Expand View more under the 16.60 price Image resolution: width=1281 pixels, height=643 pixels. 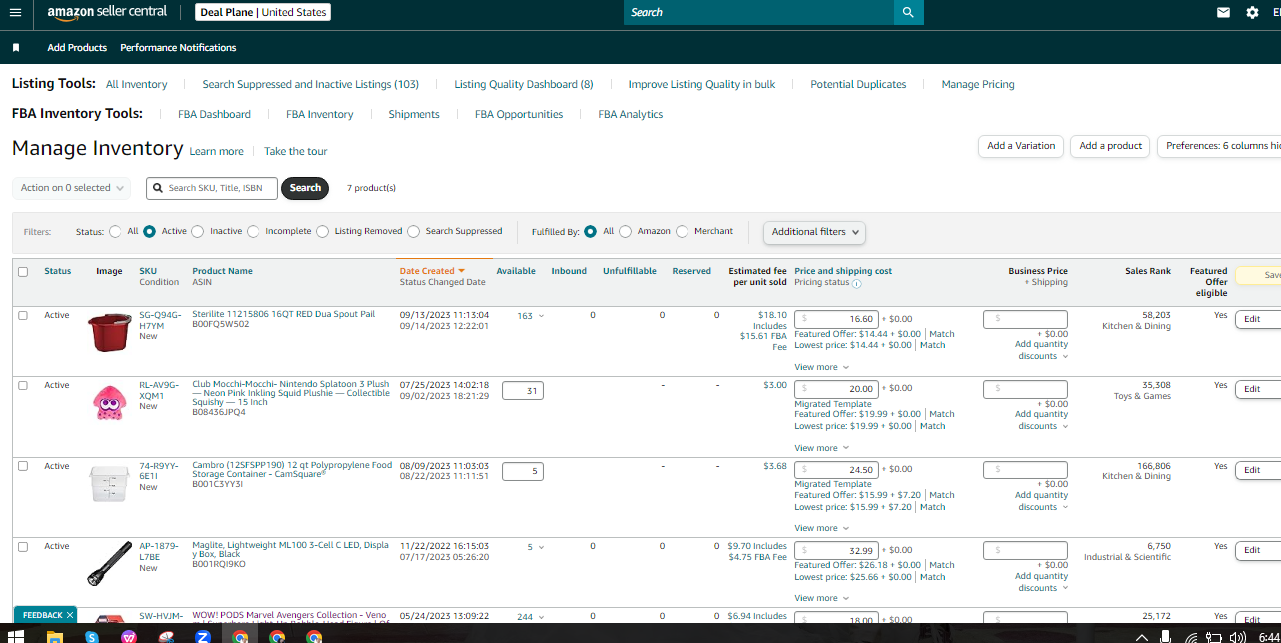(821, 367)
